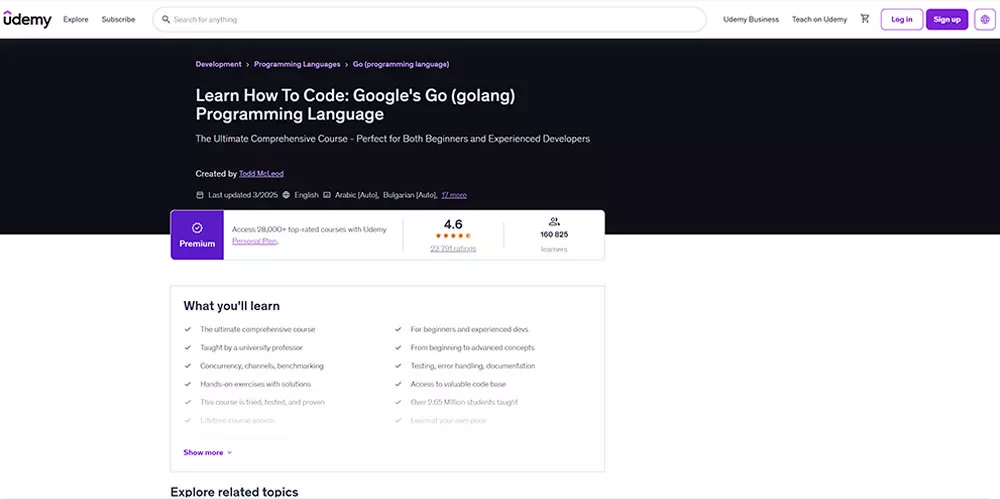The image size is (1000, 499).
Task: Click 'The ultimate comprehensive course' item
Action: [x=258, y=329]
